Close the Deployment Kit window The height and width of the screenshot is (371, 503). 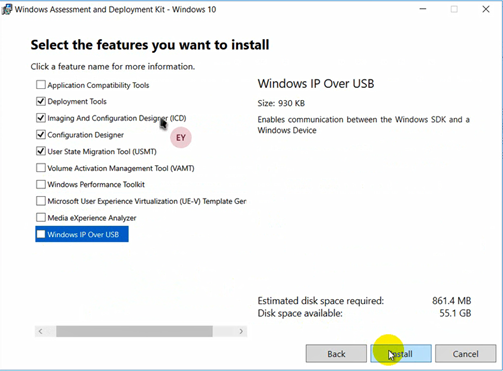click(x=486, y=9)
